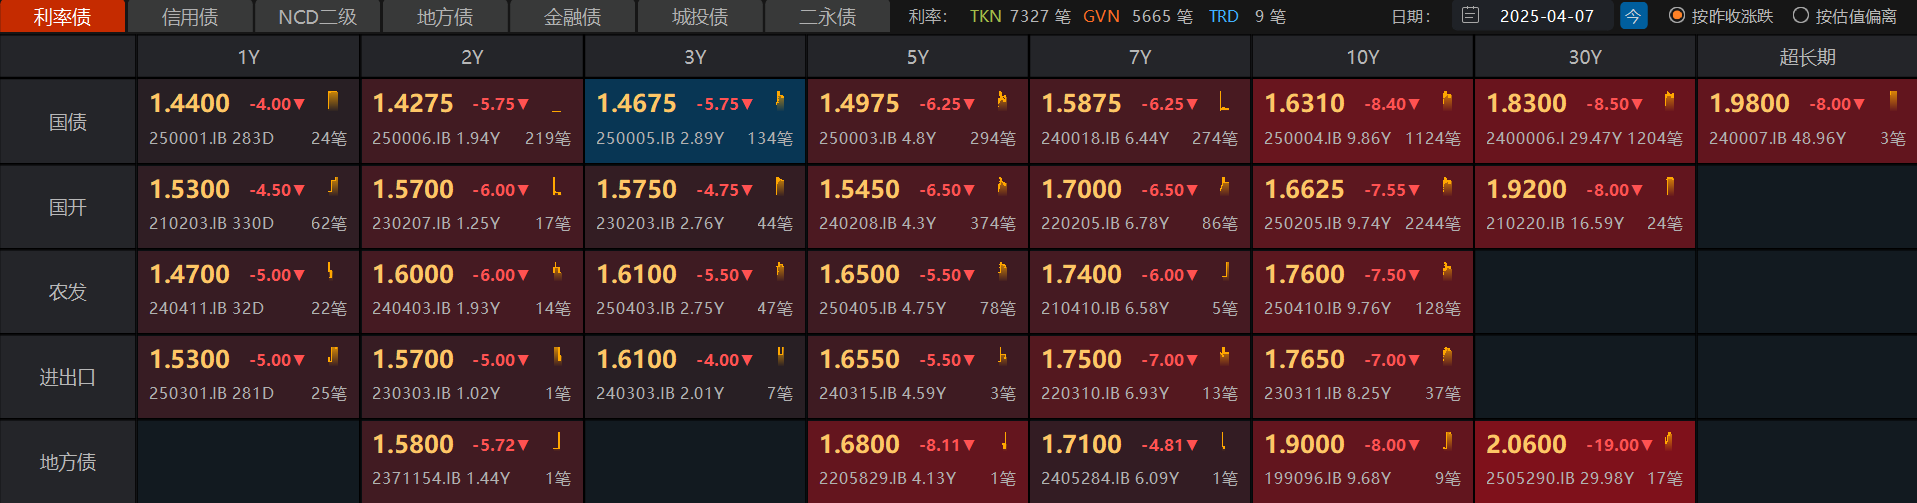
Task: Click bond code 2405284.IB 6.09Y
Action: 1110,479
